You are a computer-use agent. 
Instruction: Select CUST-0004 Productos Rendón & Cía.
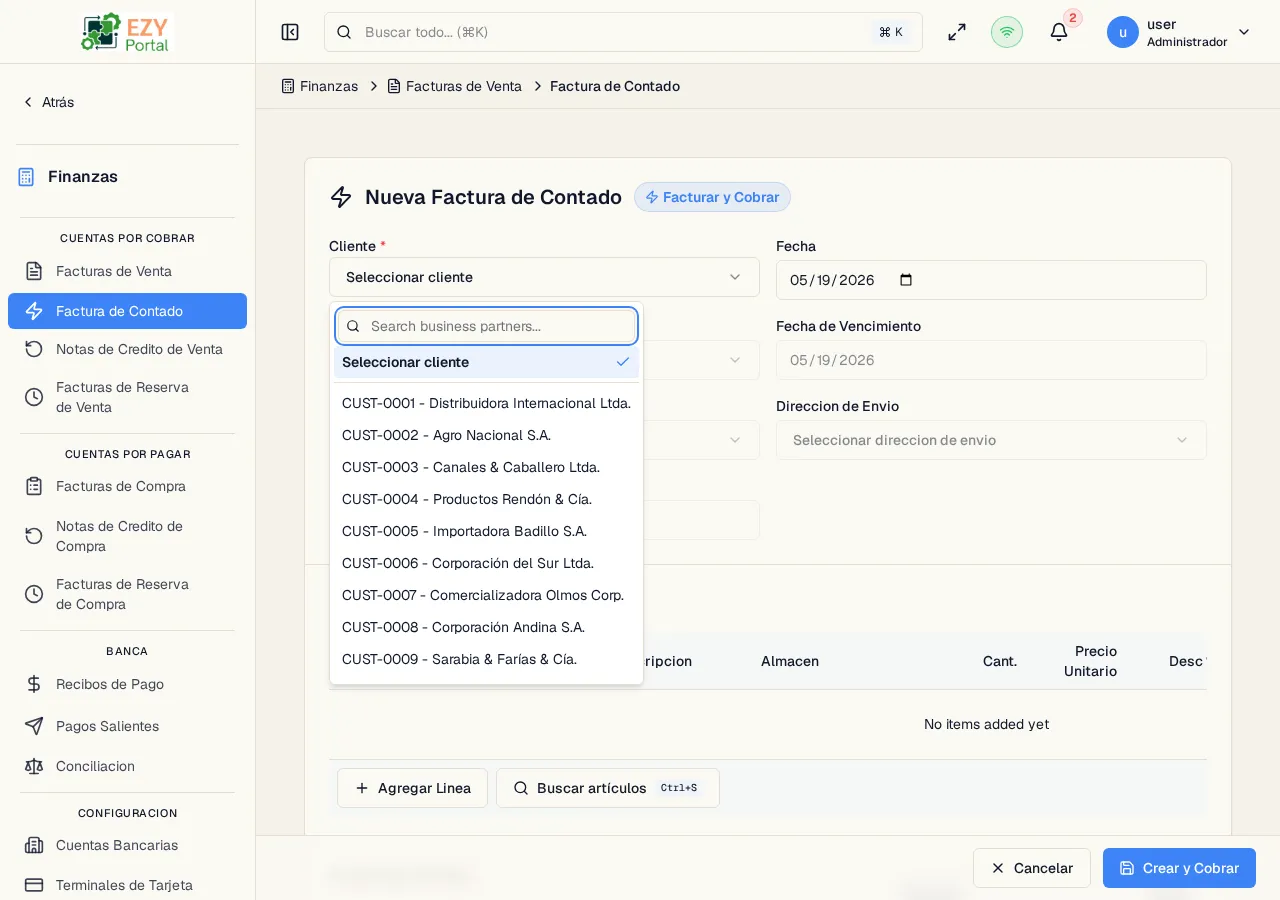(x=486, y=499)
